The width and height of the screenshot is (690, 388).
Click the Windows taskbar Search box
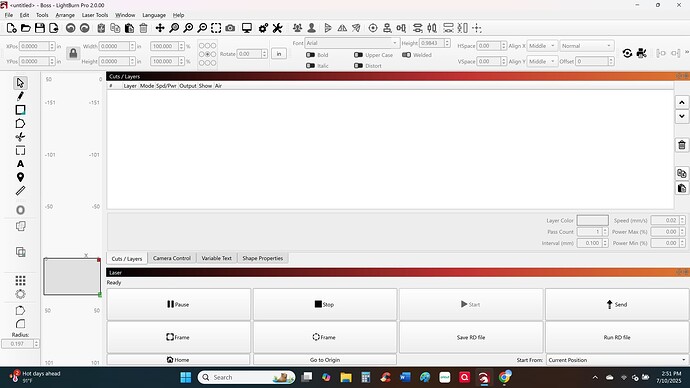pyautogui.click(x=246, y=377)
